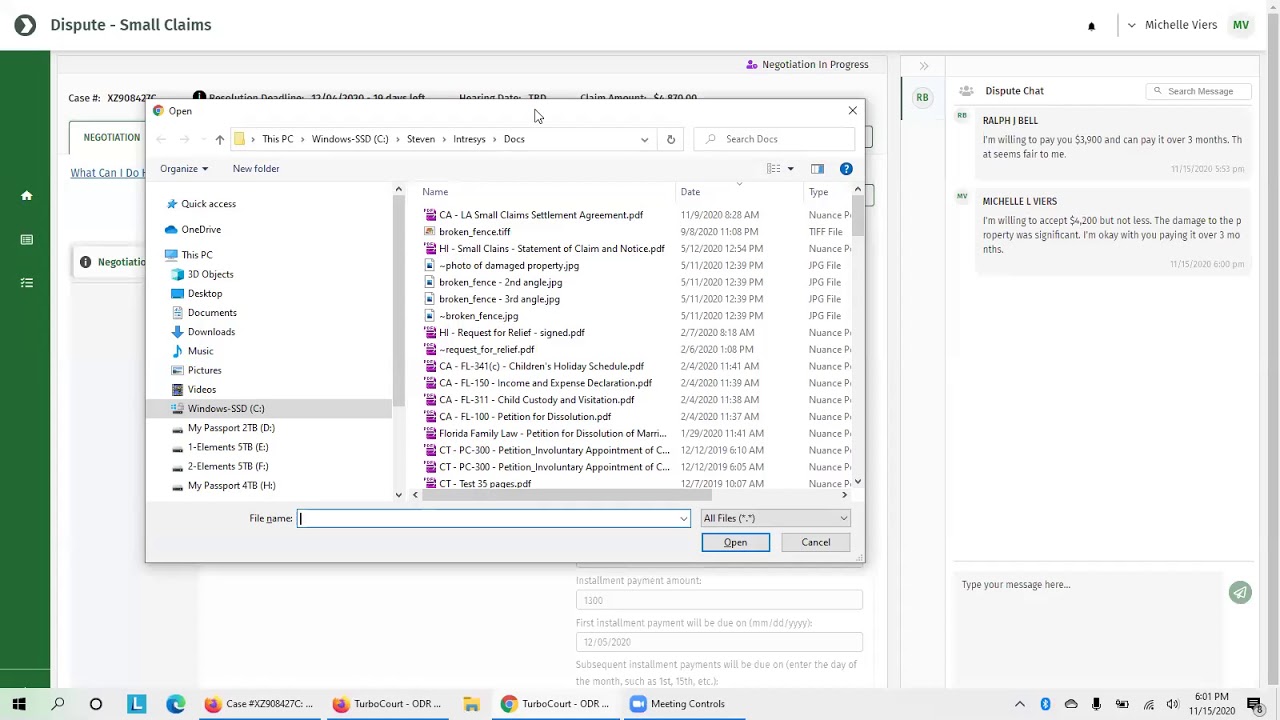1280x720 pixels.
Task: Sort files by Date column header
Action: tap(691, 192)
